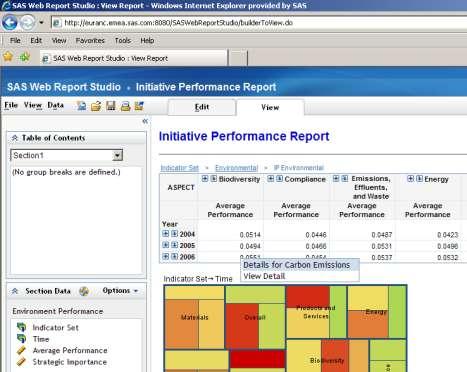
Task: Click the Favorites star icon
Action: (x=8, y=57)
